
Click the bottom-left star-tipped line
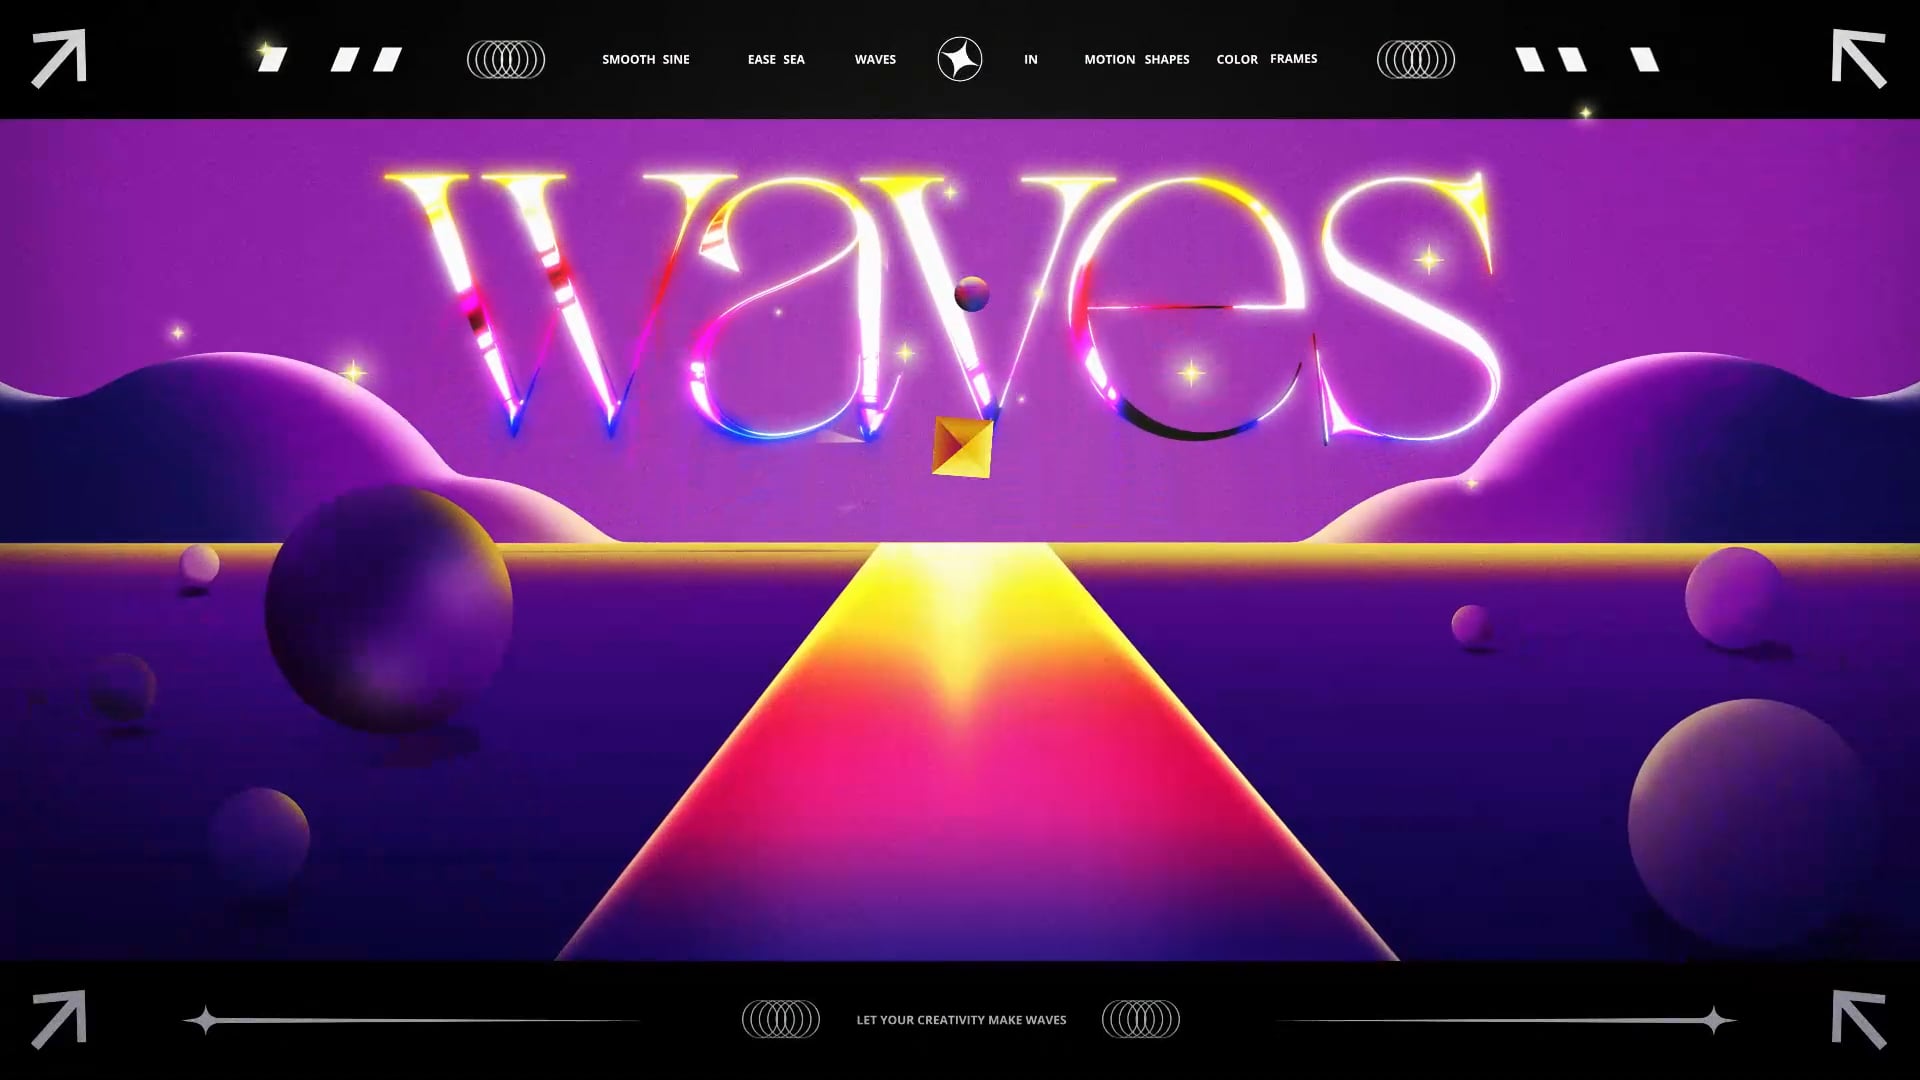pos(410,1020)
